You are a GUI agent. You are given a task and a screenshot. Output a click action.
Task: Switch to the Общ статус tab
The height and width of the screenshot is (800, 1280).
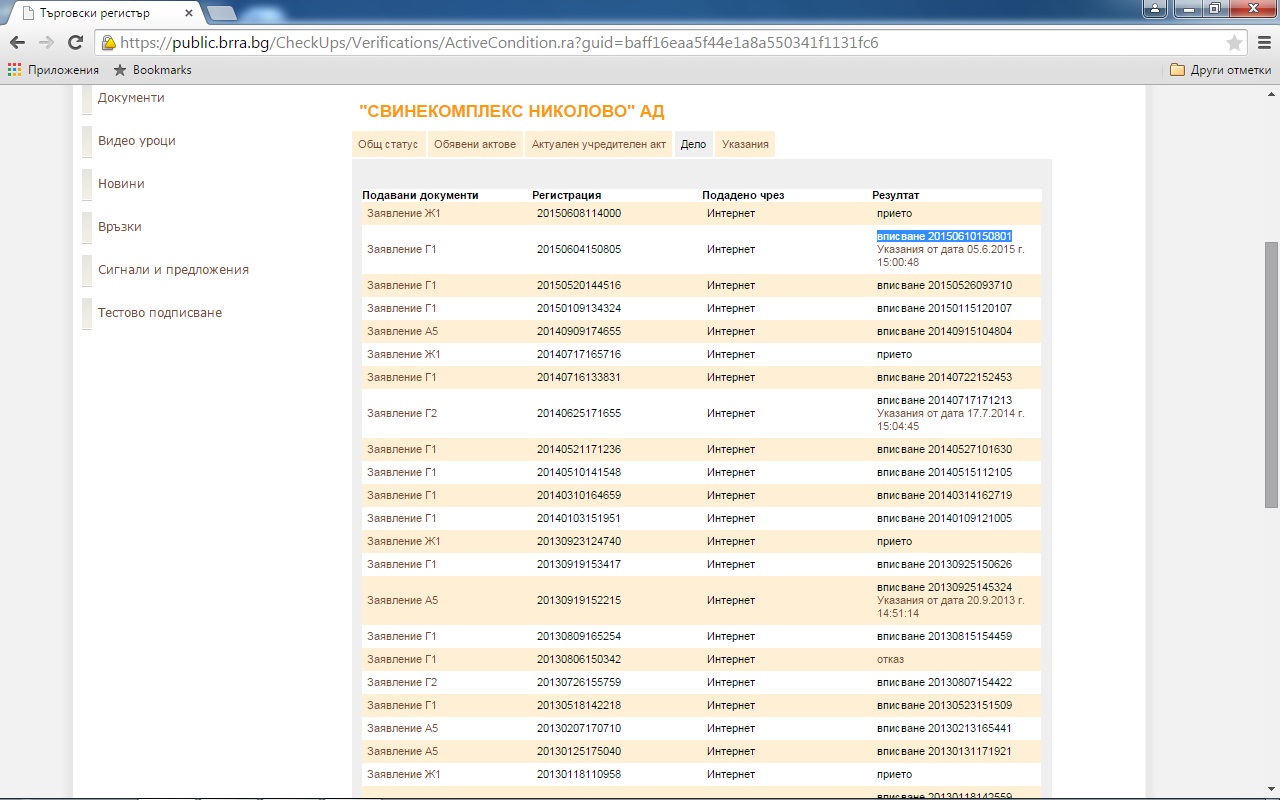tap(388, 144)
